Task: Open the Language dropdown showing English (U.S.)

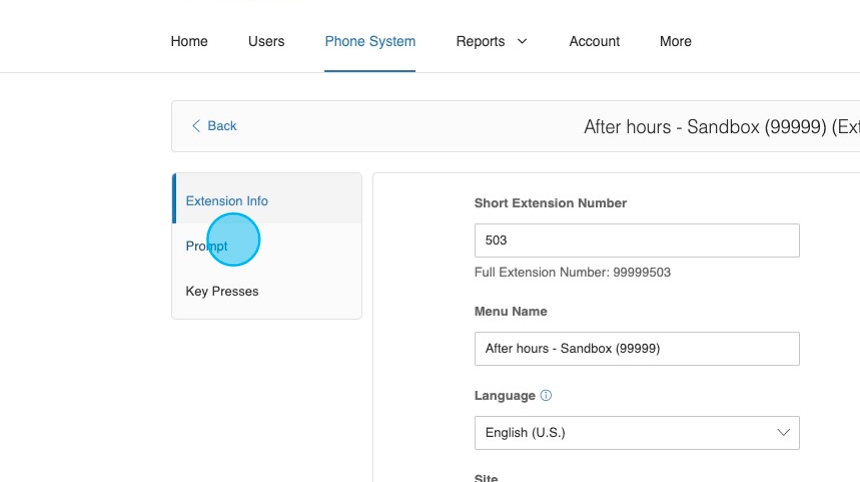Action: (636, 433)
